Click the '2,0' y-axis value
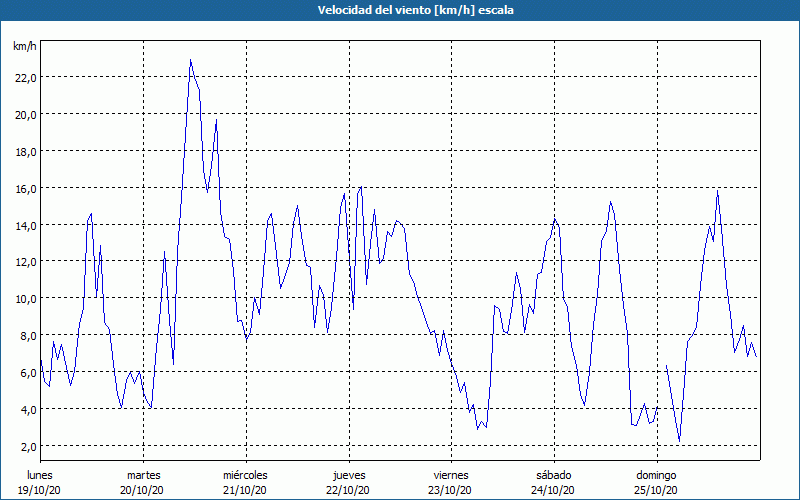This screenshot has height=500, width=800. click(x=28, y=447)
